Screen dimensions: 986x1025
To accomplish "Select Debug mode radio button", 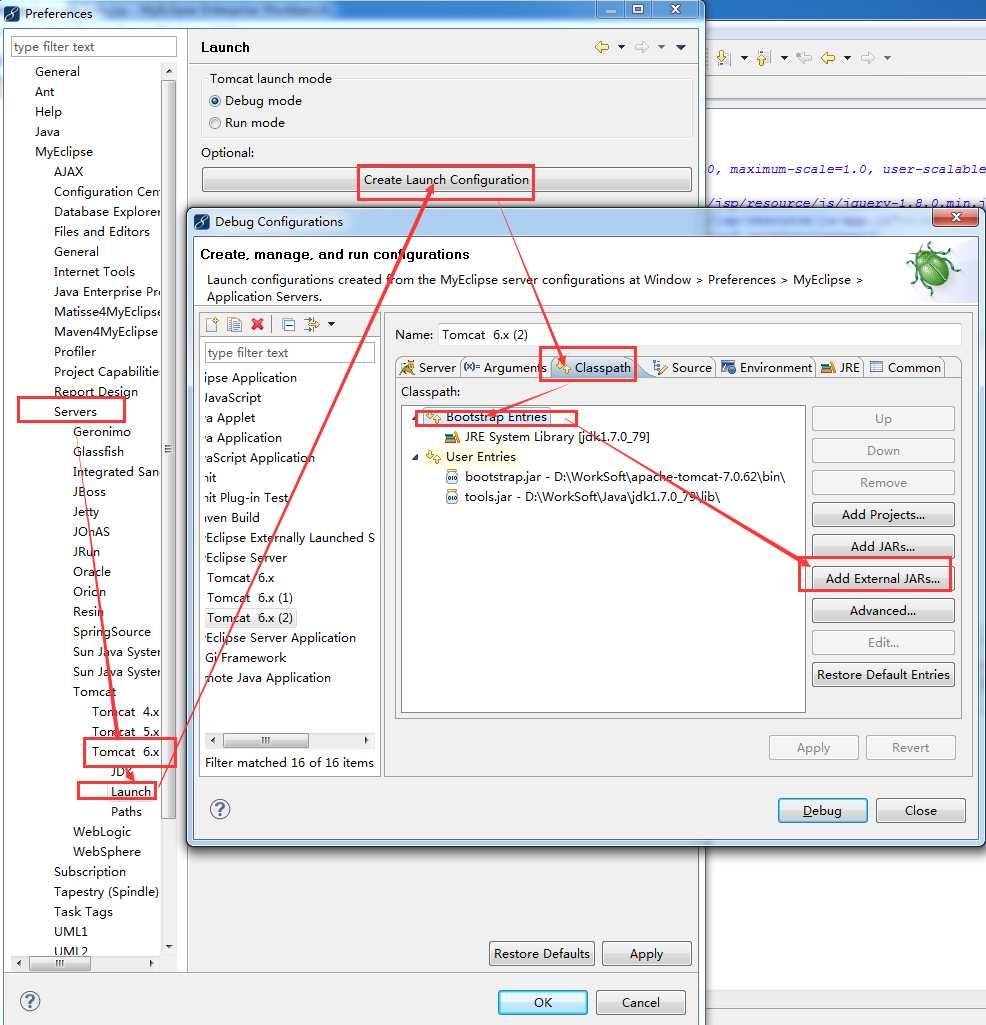I will click(214, 101).
